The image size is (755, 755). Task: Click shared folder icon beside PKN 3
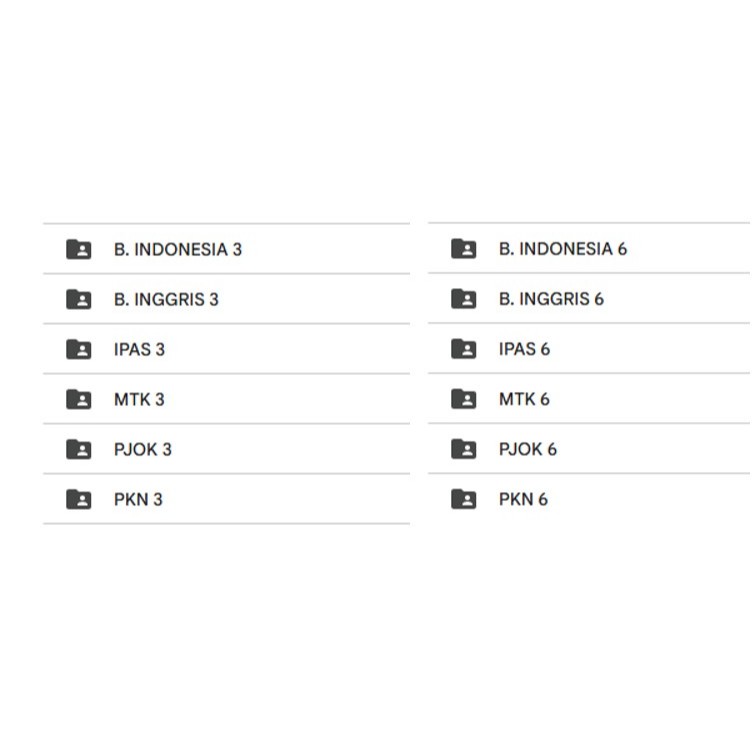click(79, 499)
